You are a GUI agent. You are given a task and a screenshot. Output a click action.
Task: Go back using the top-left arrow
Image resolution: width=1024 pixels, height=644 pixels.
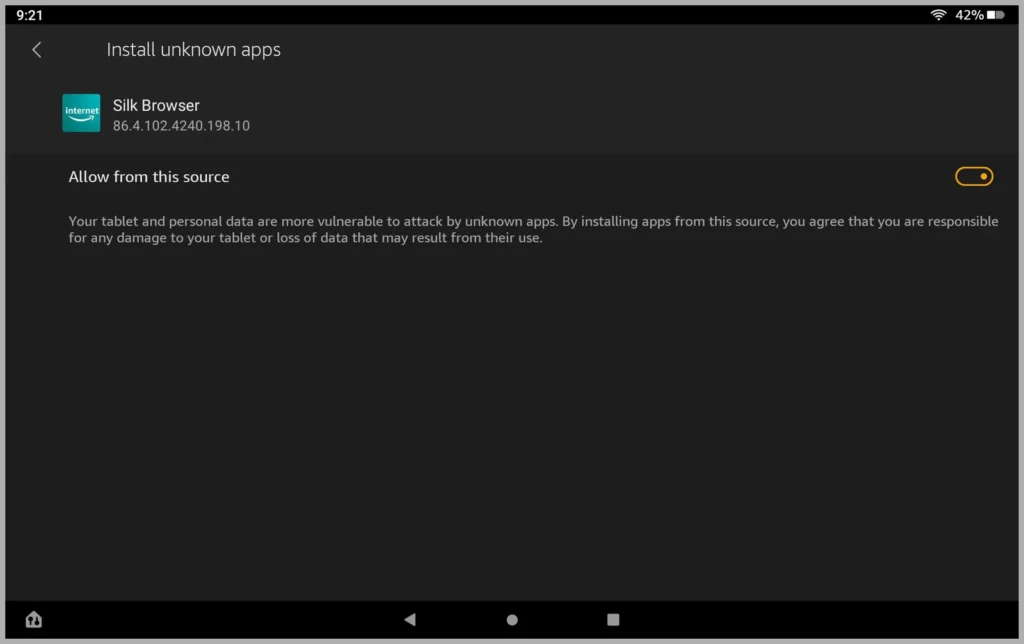[37, 50]
